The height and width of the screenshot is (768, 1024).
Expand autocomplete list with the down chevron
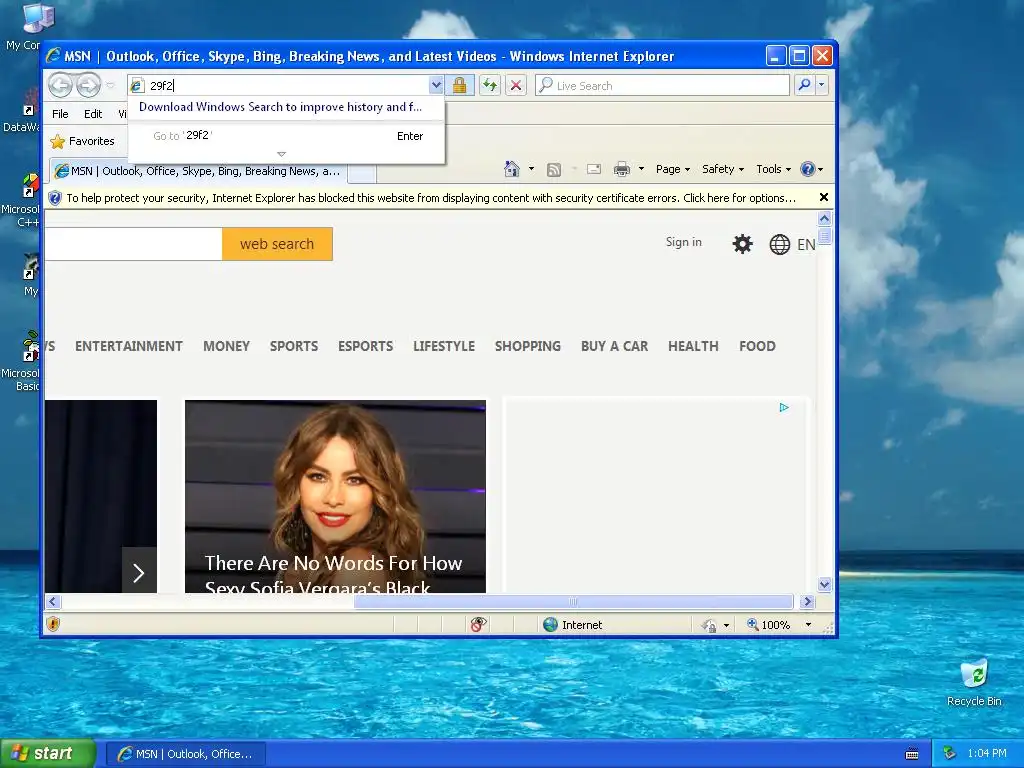(x=281, y=154)
